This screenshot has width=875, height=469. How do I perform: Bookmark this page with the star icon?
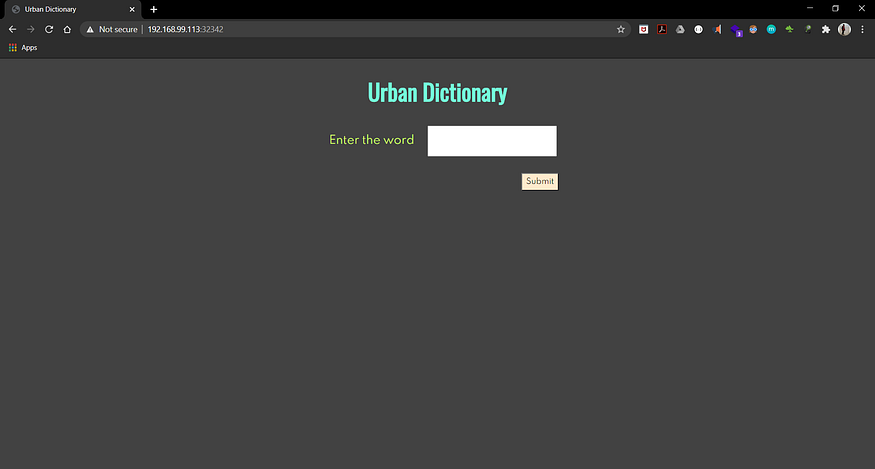pyautogui.click(x=621, y=30)
